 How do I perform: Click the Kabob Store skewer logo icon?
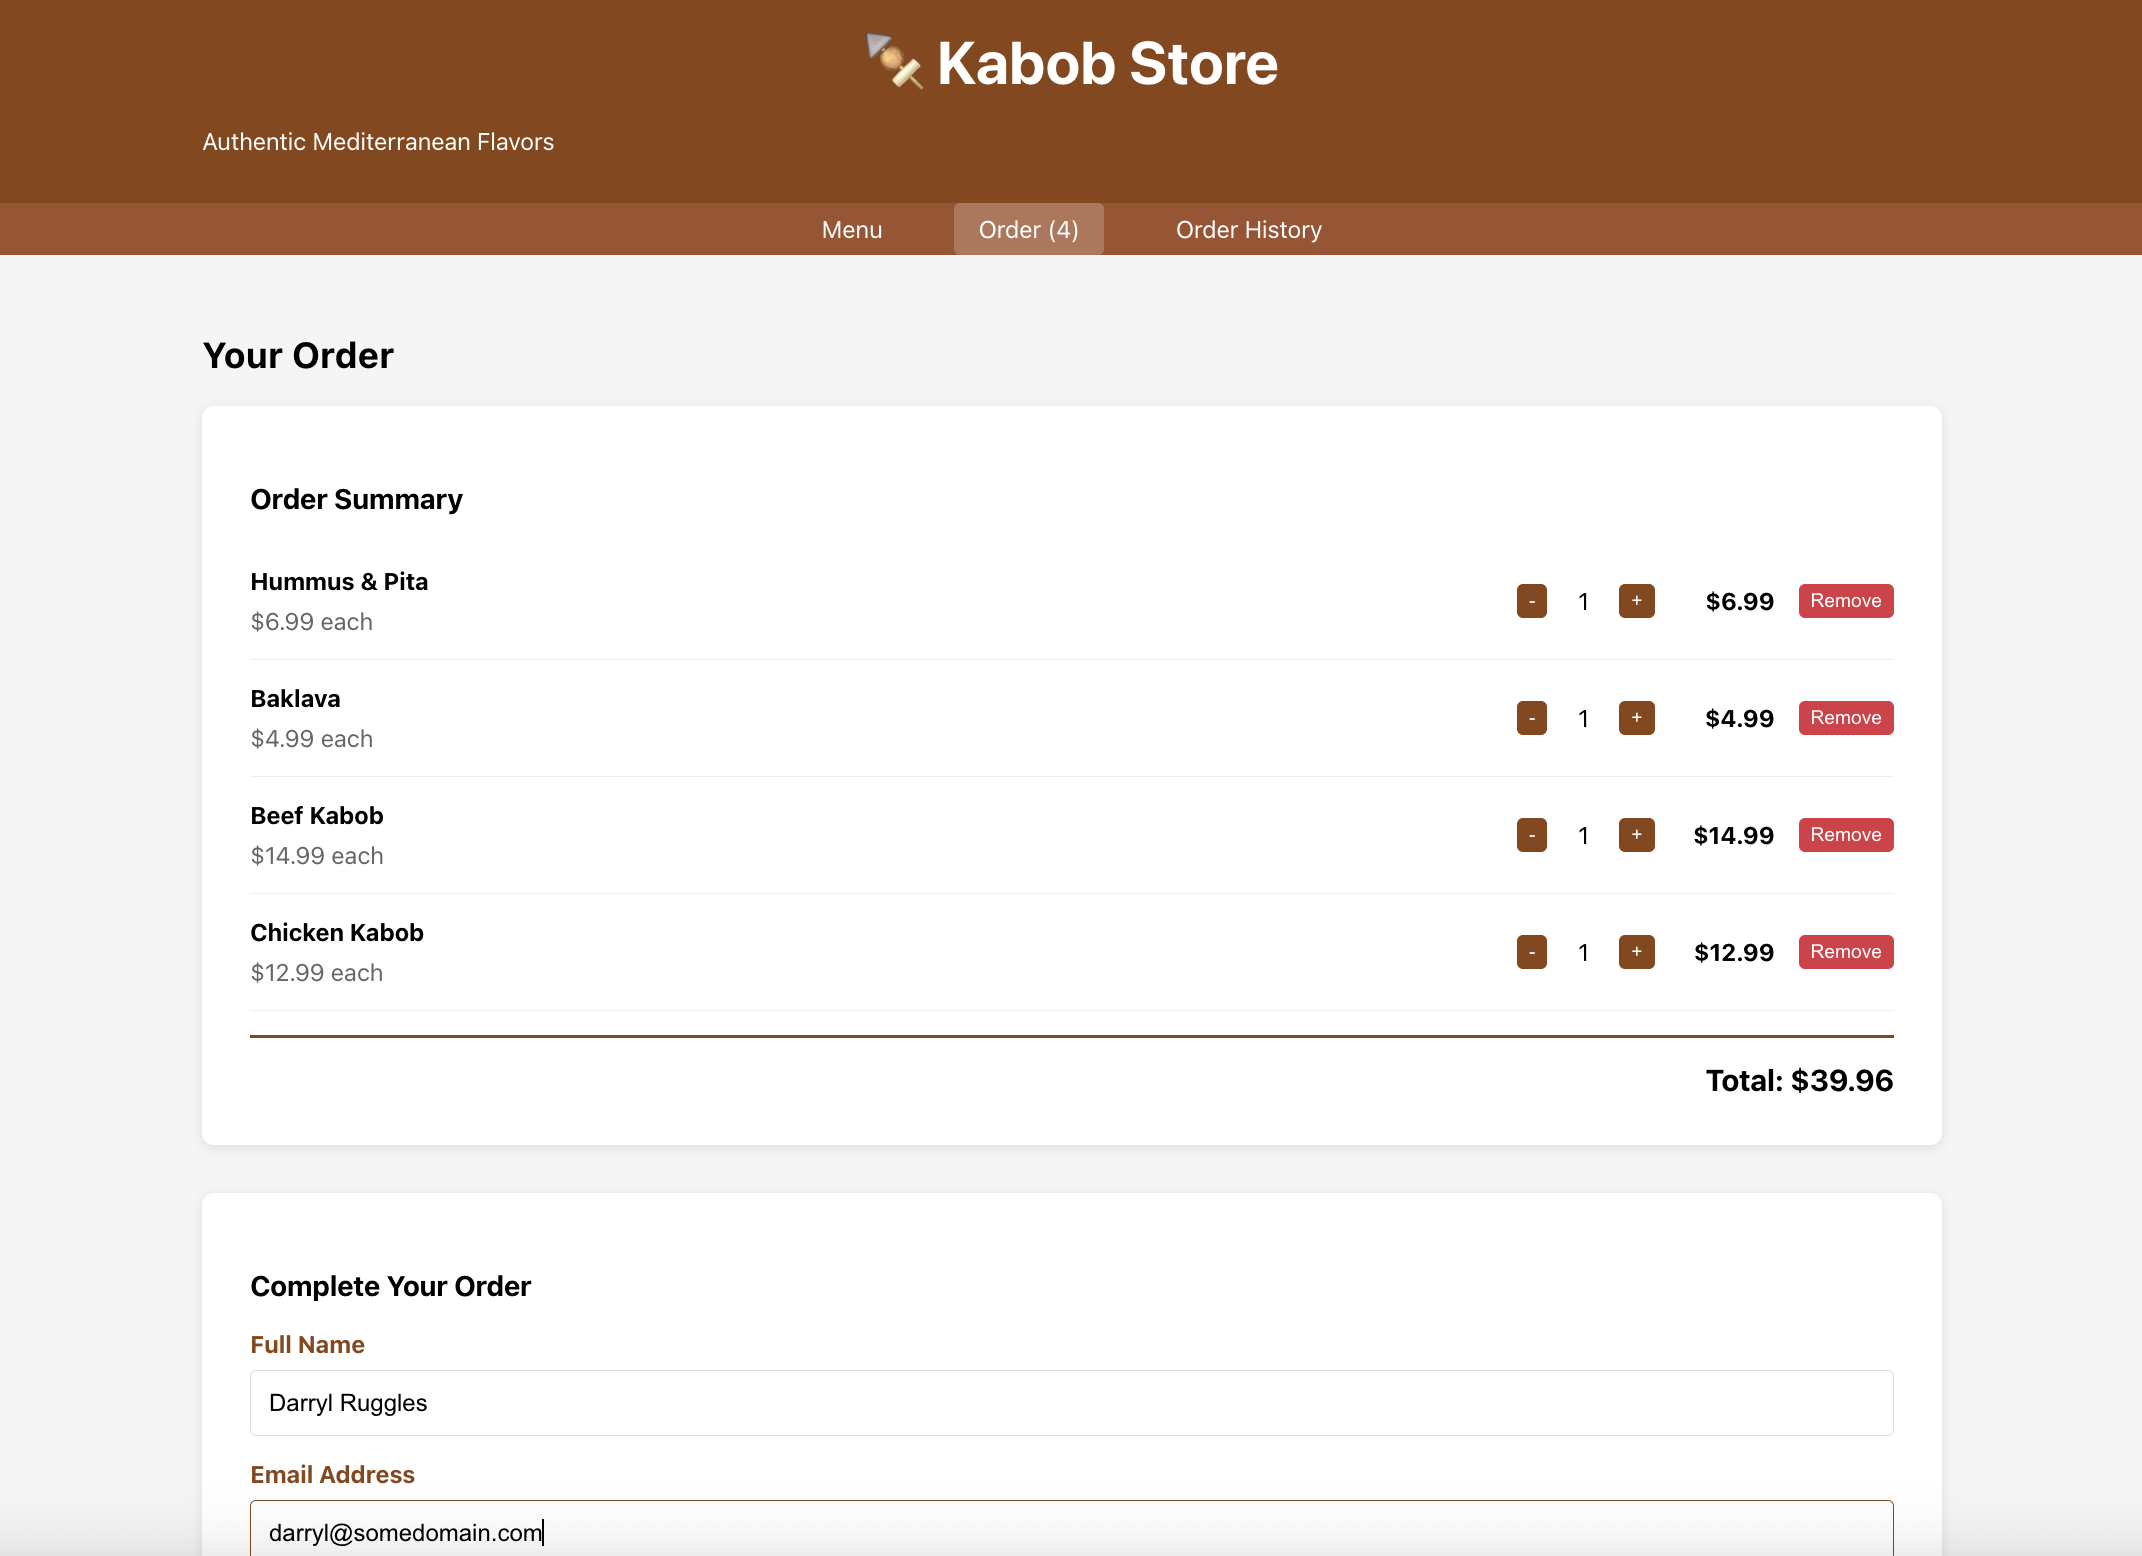coord(895,62)
